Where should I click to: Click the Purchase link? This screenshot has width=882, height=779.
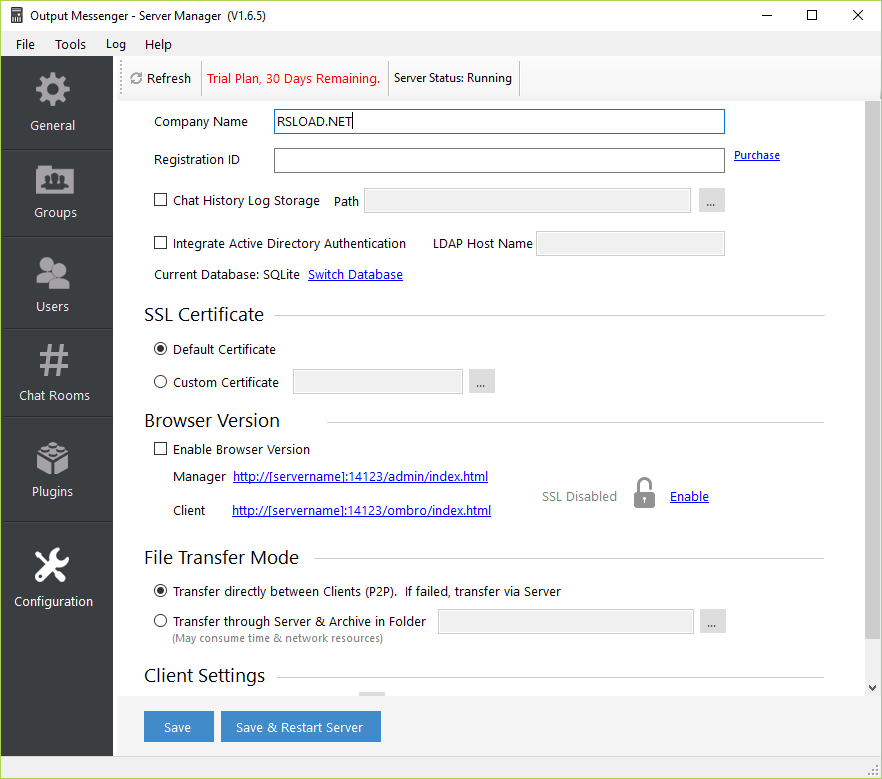tap(756, 155)
